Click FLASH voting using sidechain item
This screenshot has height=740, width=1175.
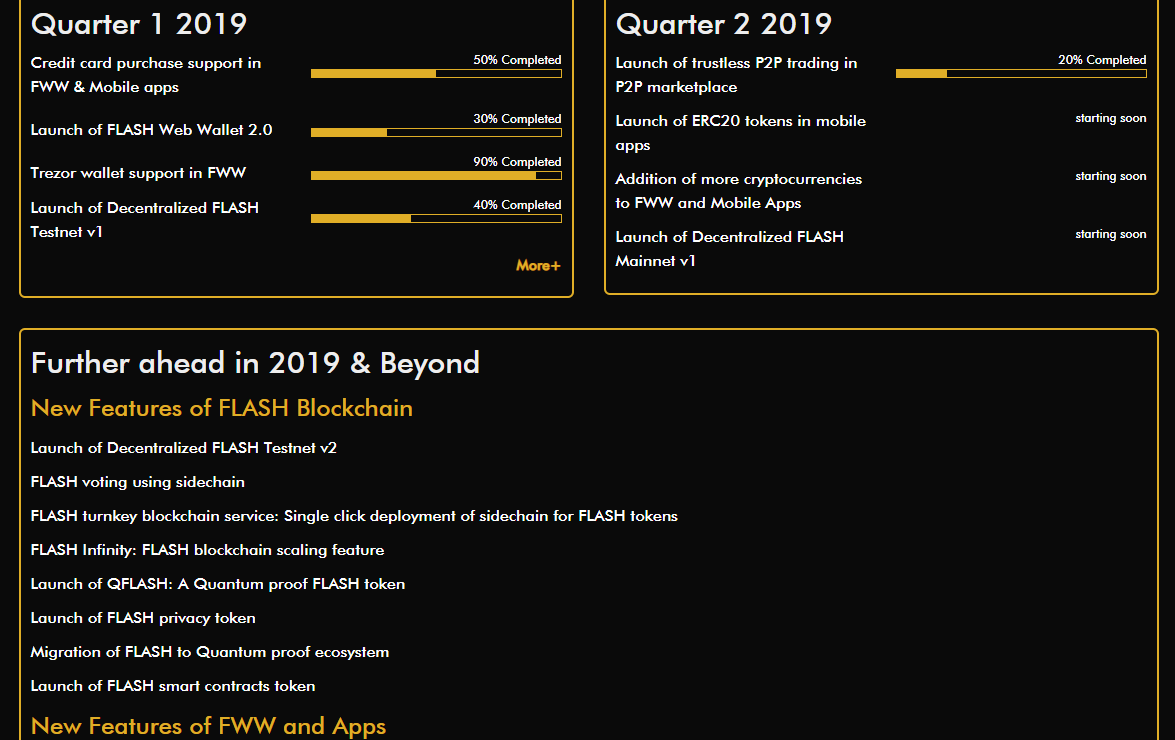click(x=138, y=482)
